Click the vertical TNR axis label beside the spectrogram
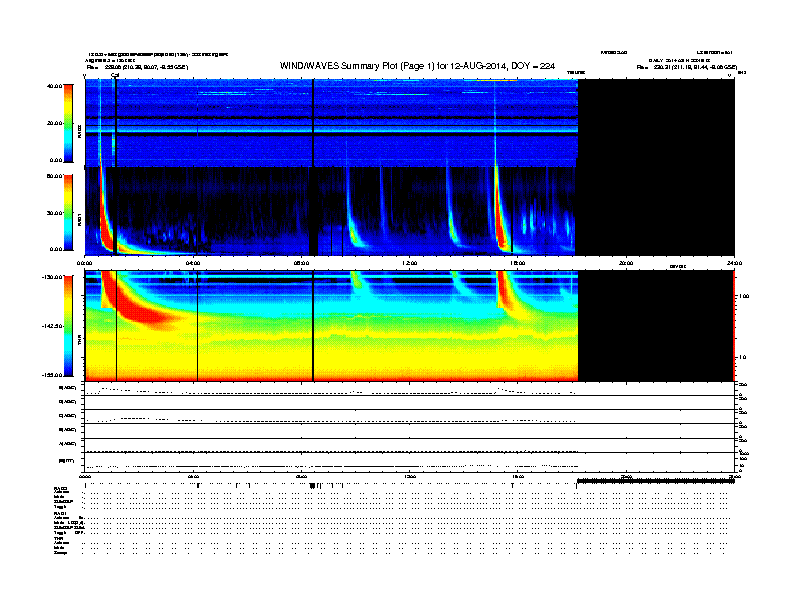 (x=79, y=342)
